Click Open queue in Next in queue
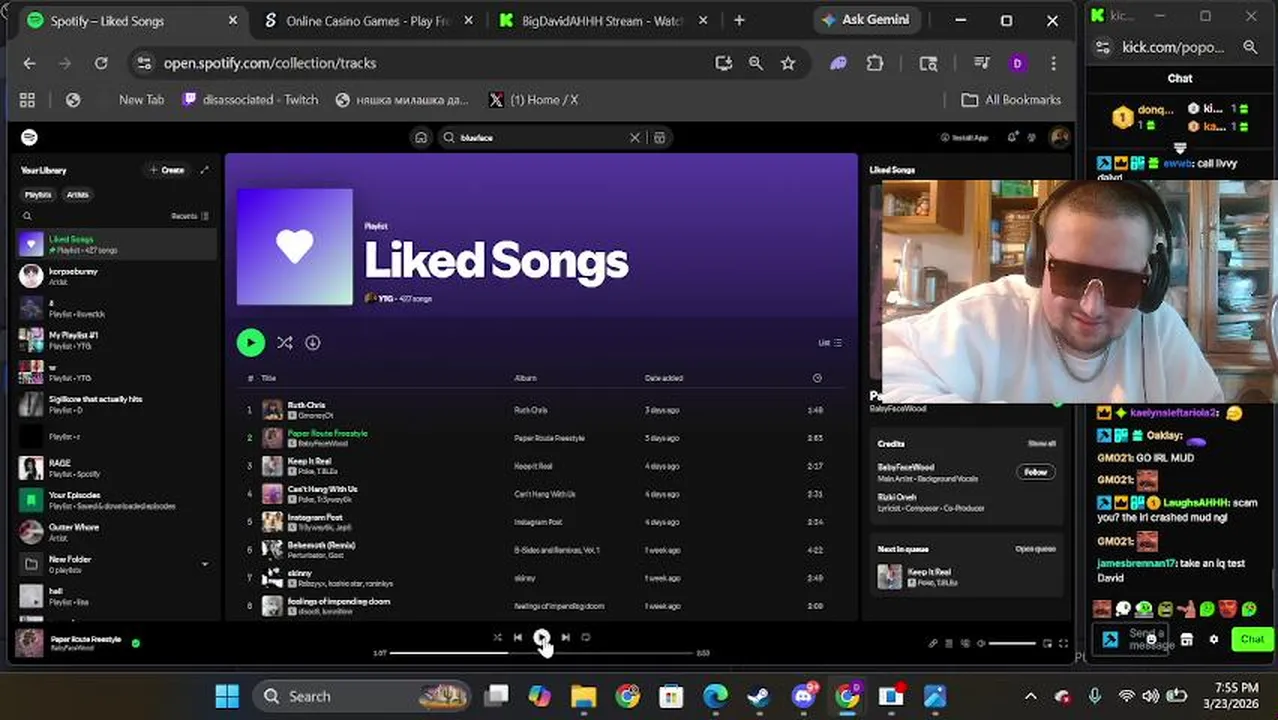Image resolution: width=1278 pixels, height=720 pixels. coord(1035,549)
